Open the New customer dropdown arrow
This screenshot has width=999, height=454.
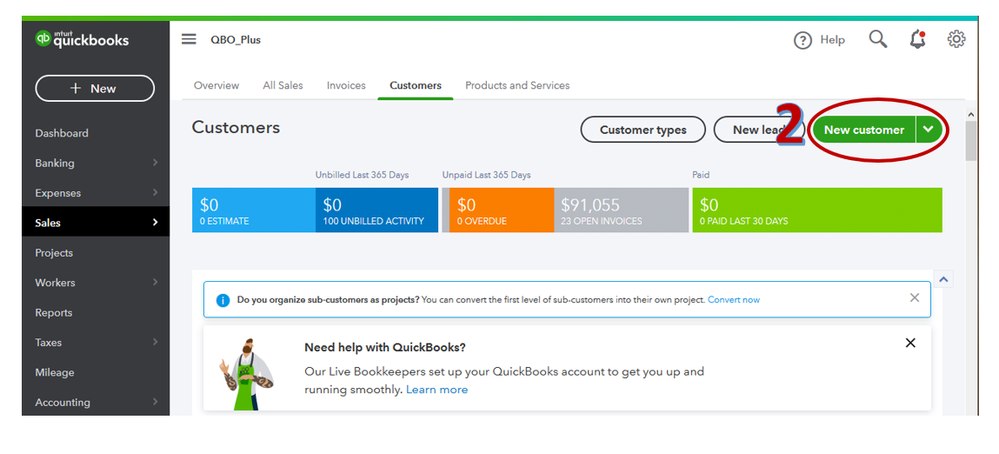coord(929,129)
